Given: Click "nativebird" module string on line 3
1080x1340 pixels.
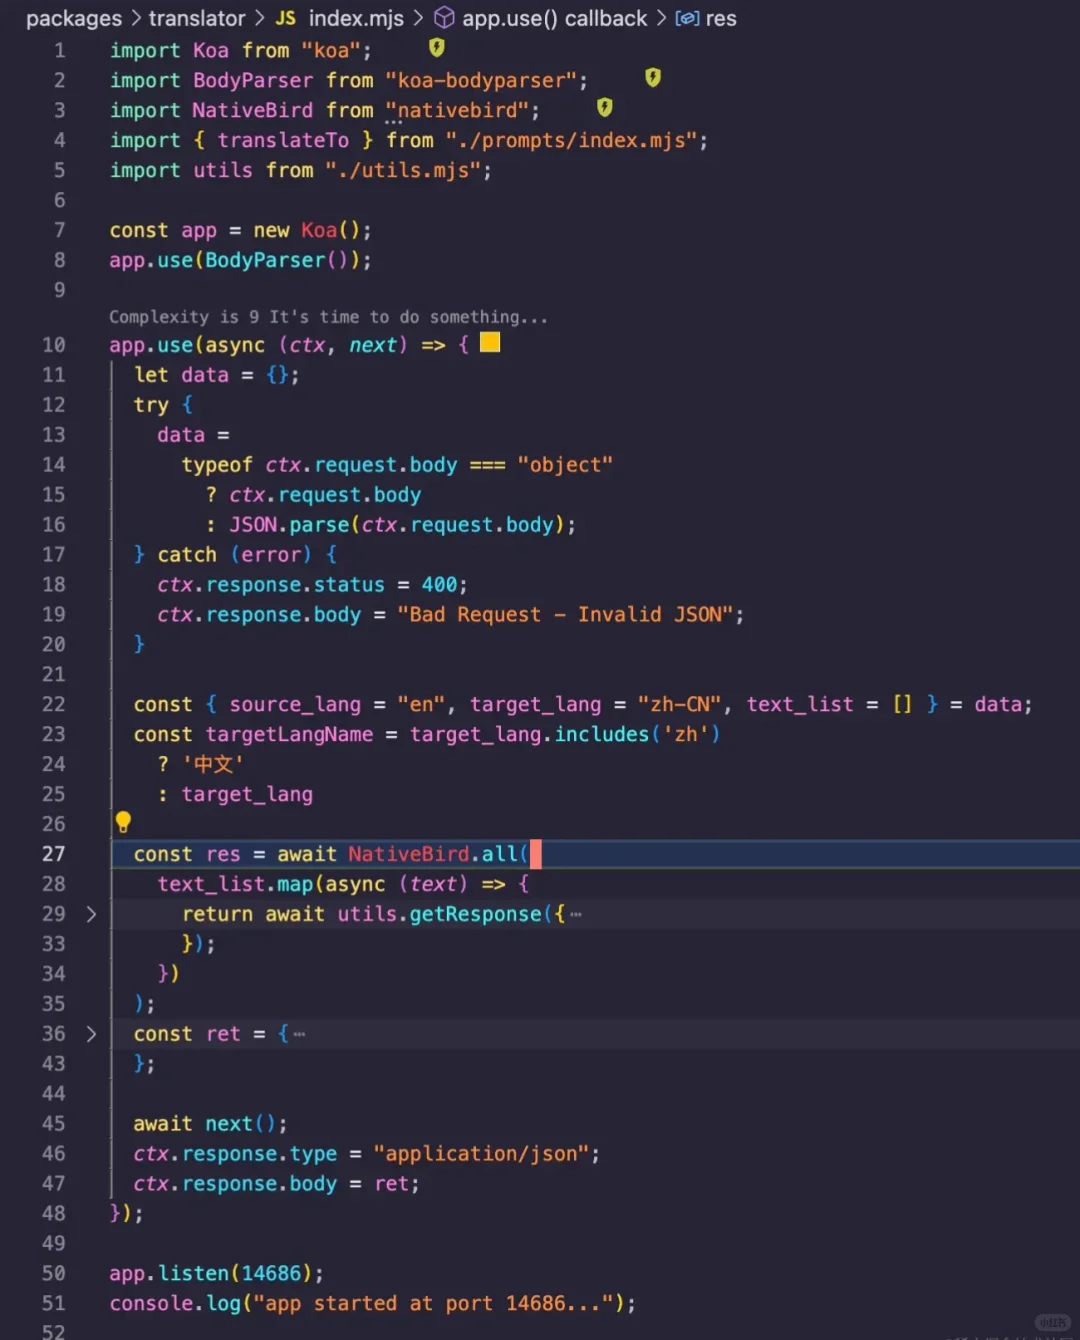Looking at the screenshot, I should tap(457, 110).
